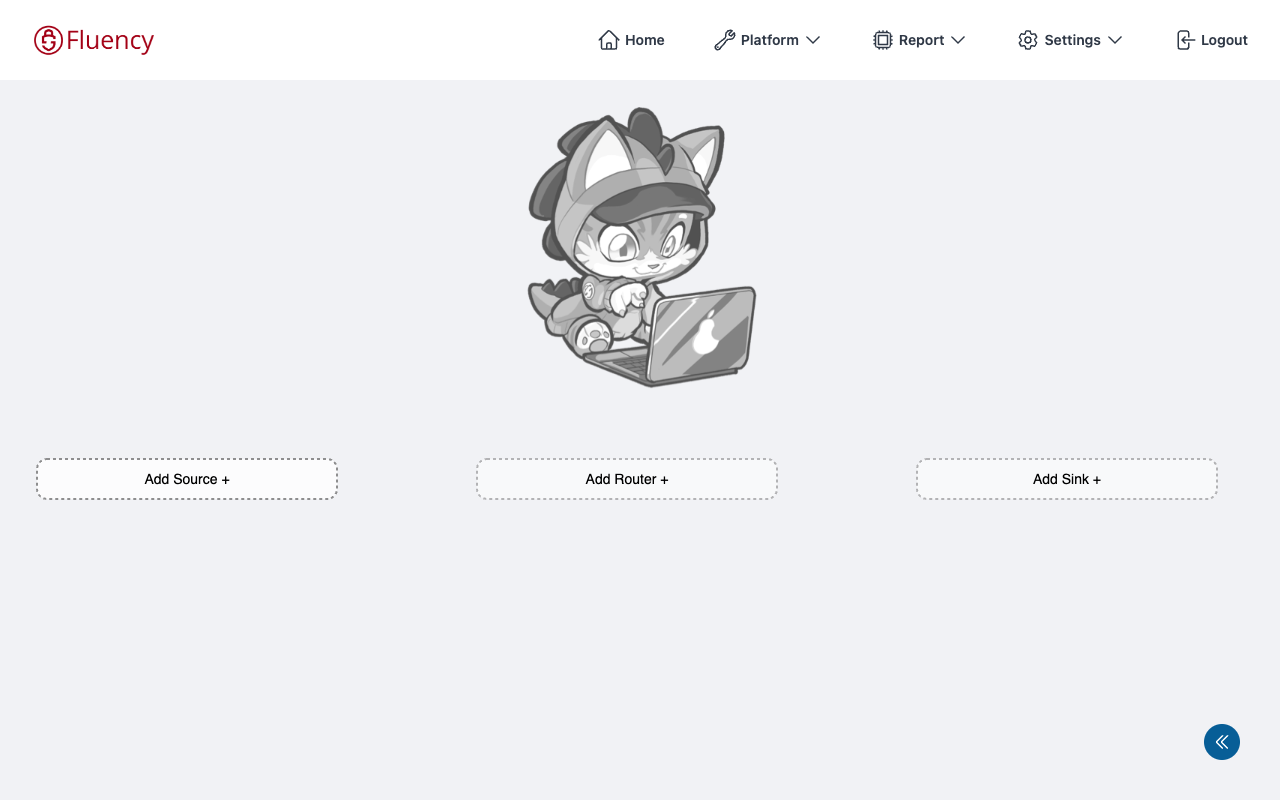
Task: Go to the Home menu label
Action: pos(645,40)
